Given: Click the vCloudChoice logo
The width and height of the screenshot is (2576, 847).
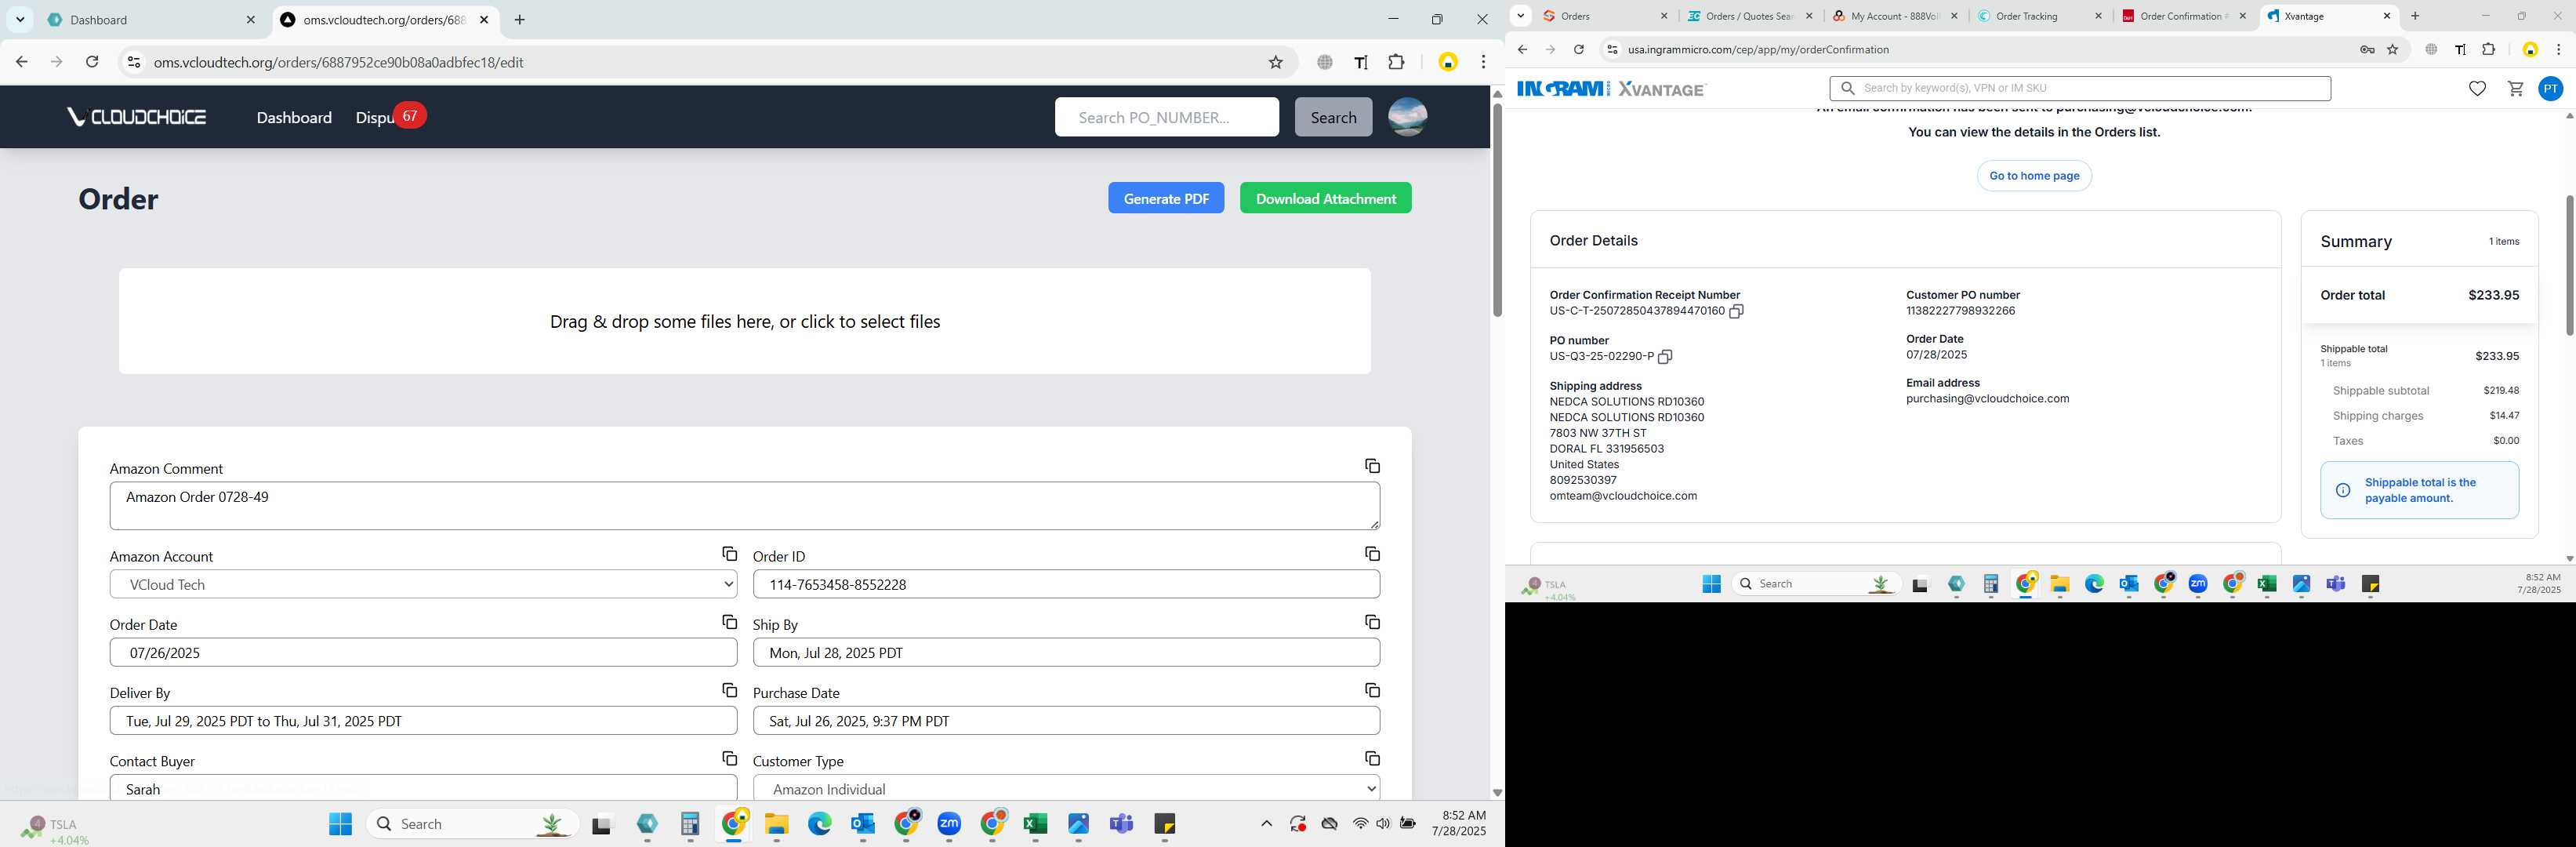Looking at the screenshot, I should 137,117.
